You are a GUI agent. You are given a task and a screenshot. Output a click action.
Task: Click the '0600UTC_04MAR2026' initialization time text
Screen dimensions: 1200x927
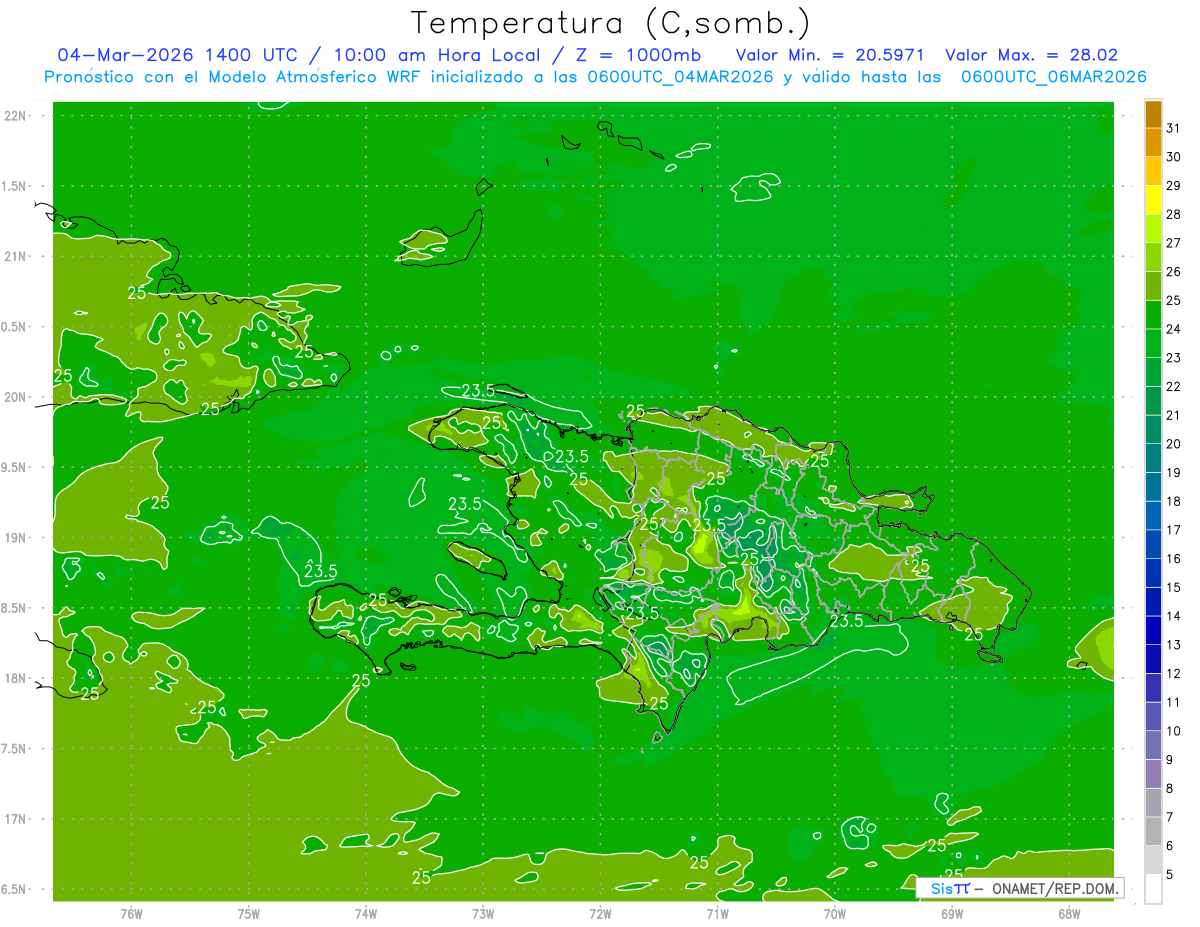678,77
